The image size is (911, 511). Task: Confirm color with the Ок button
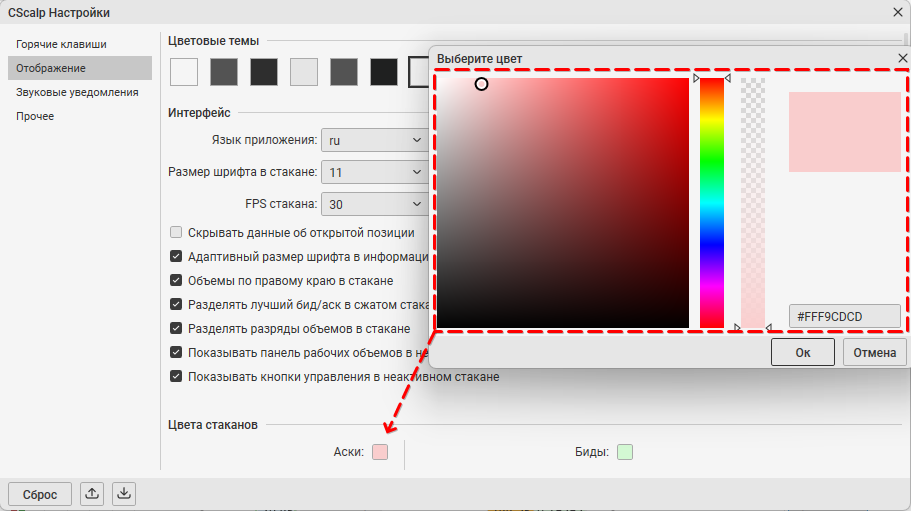(802, 352)
